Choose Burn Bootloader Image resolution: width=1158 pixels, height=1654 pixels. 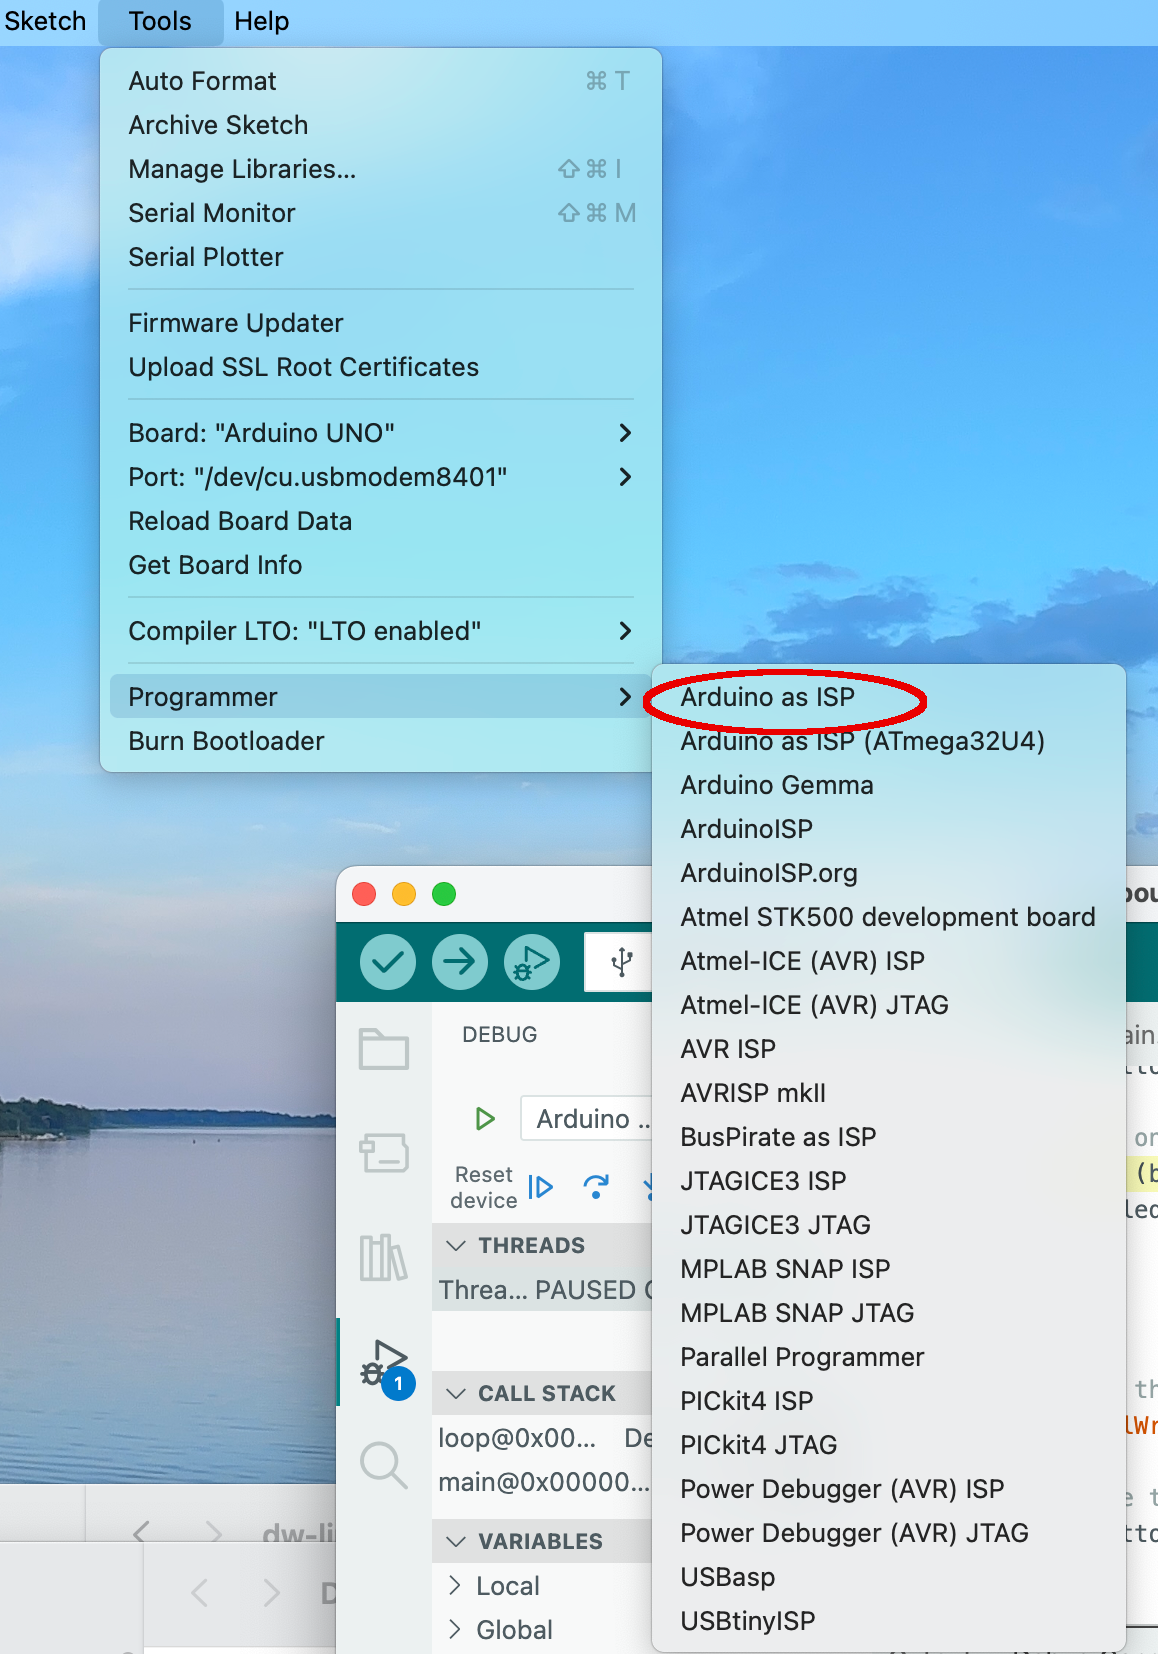(x=381, y=741)
